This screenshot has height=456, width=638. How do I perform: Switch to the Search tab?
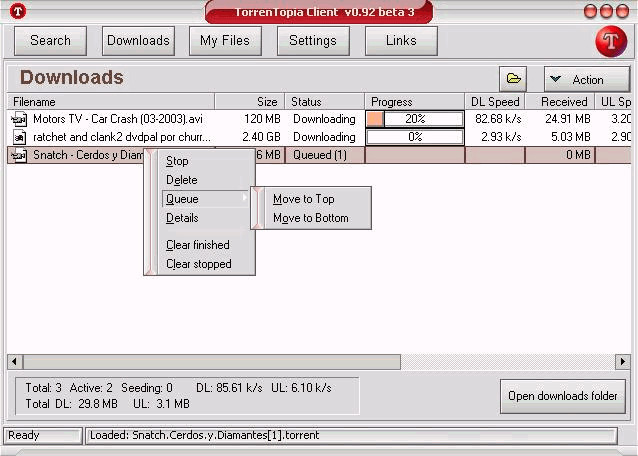pos(50,41)
